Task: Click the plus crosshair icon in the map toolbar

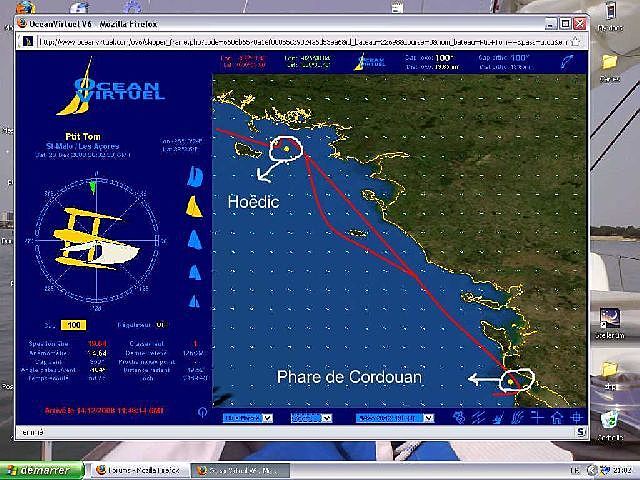Action: pyautogui.click(x=537, y=417)
